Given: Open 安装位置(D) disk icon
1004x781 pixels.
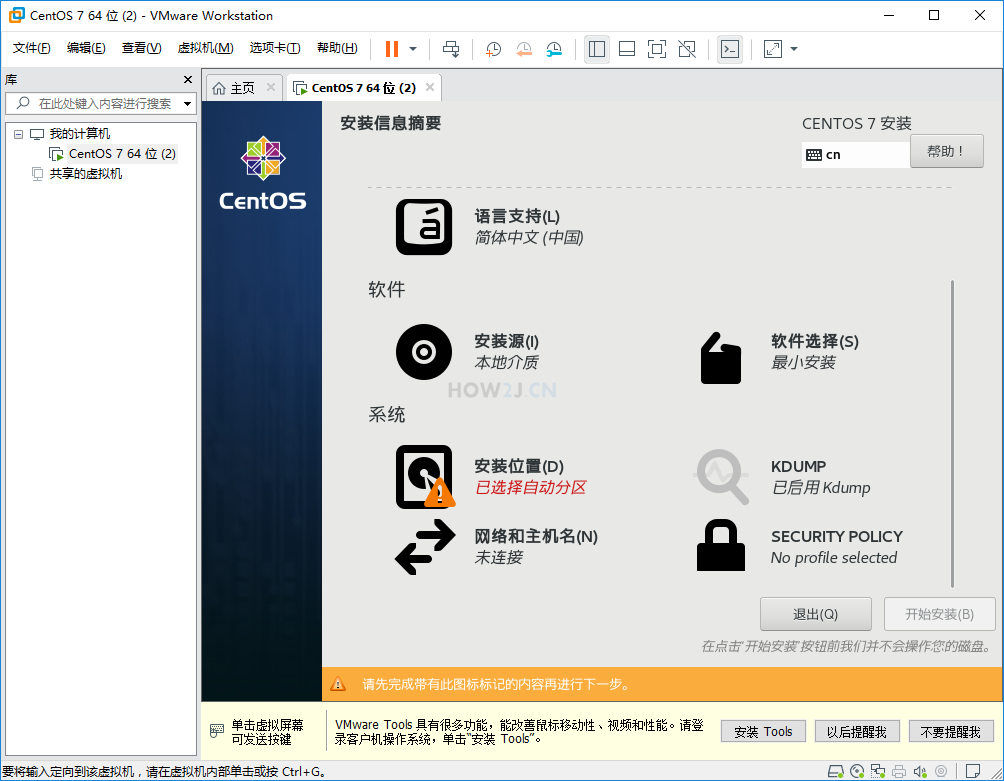Looking at the screenshot, I should pyautogui.click(x=425, y=477).
